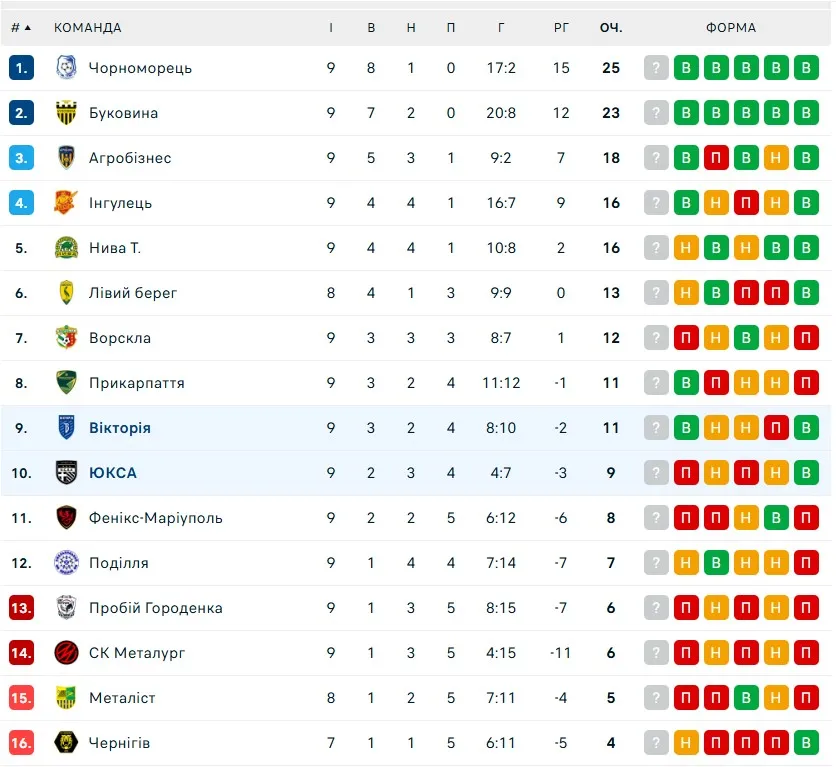Open the Вікторія team page link
836x767 pixels.
pos(119,428)
